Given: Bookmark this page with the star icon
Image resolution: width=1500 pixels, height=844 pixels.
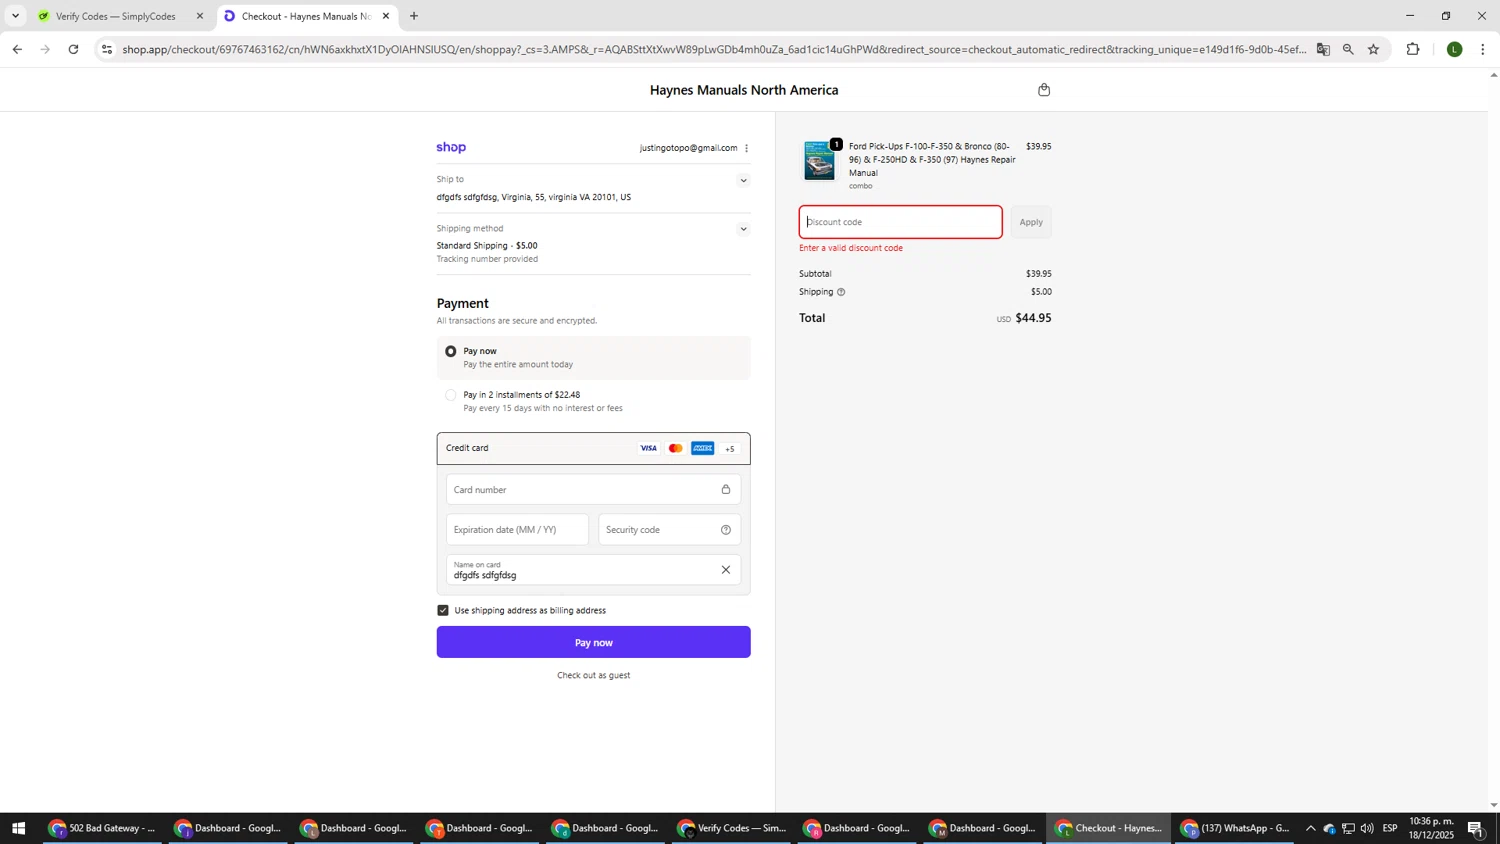Looking at the screenshot, I should pyautogui.click(x=1373, y=49).
